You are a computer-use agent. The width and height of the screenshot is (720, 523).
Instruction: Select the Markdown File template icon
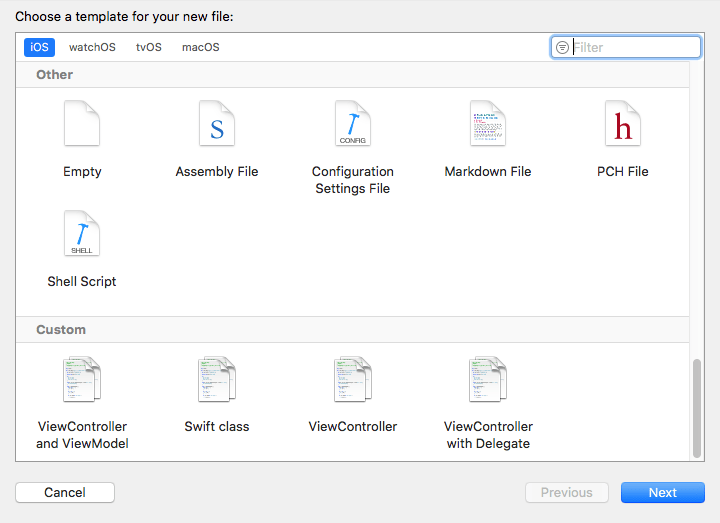point(488,124)
